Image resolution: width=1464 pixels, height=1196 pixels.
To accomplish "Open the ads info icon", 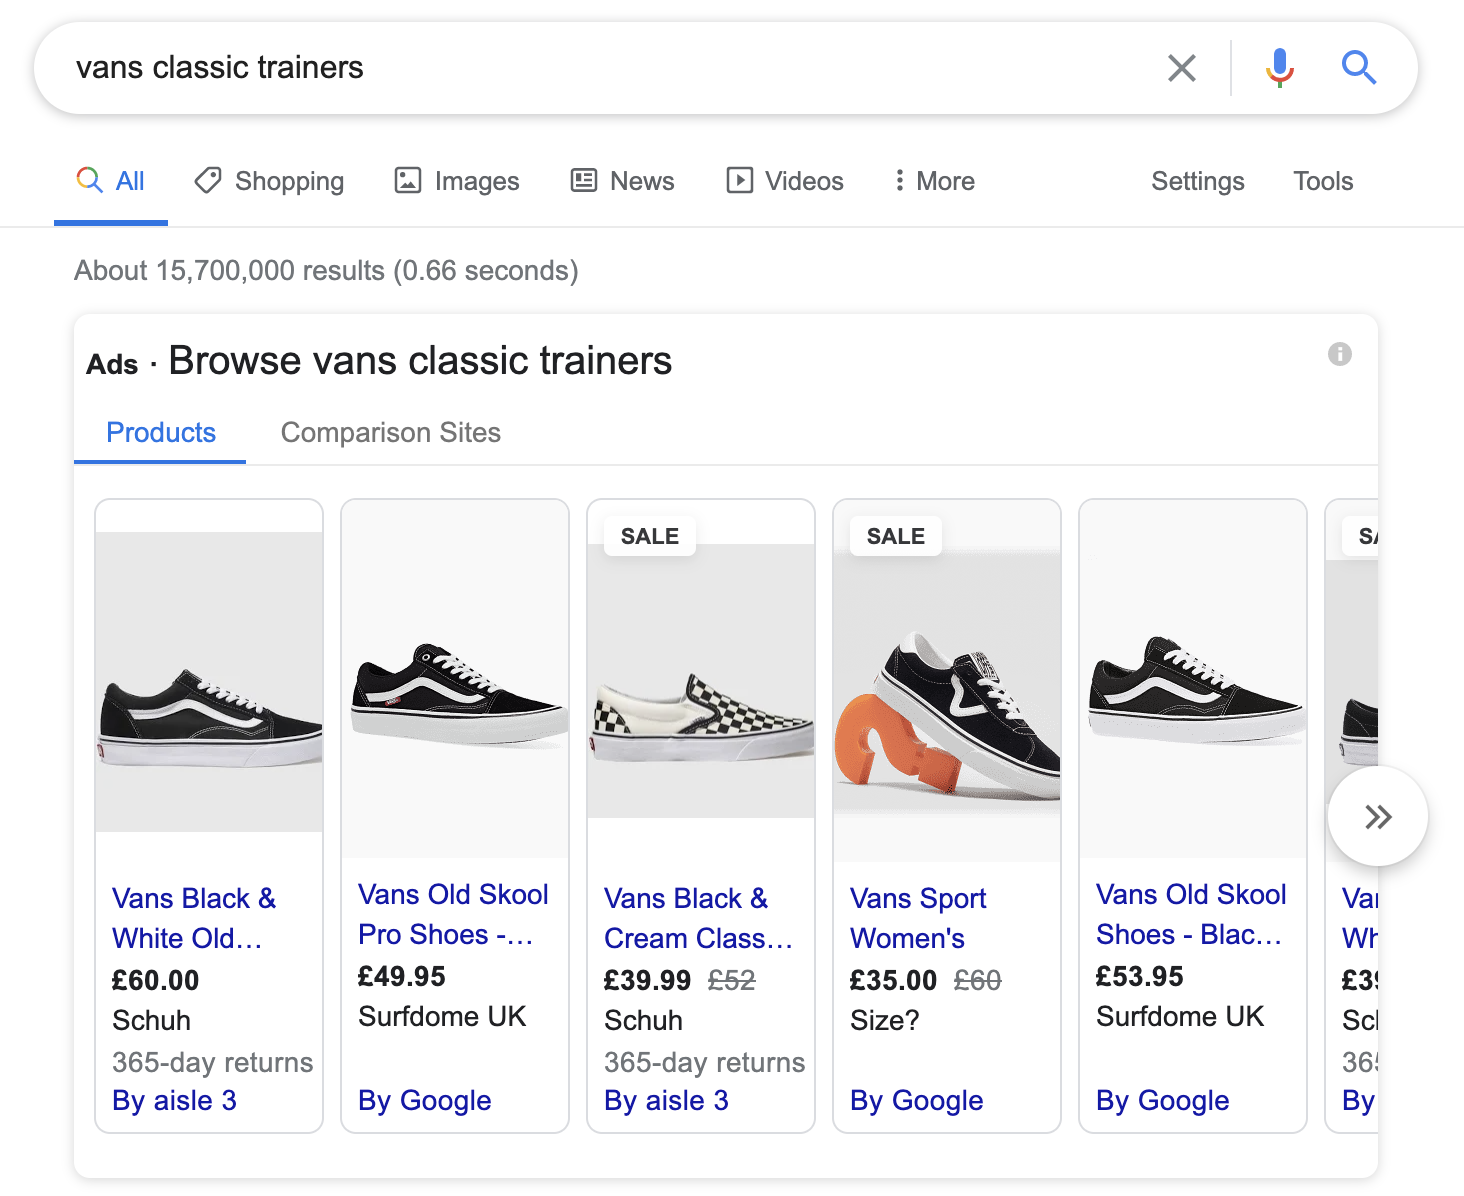I will pyautogui.click(x=1340, y=354).
